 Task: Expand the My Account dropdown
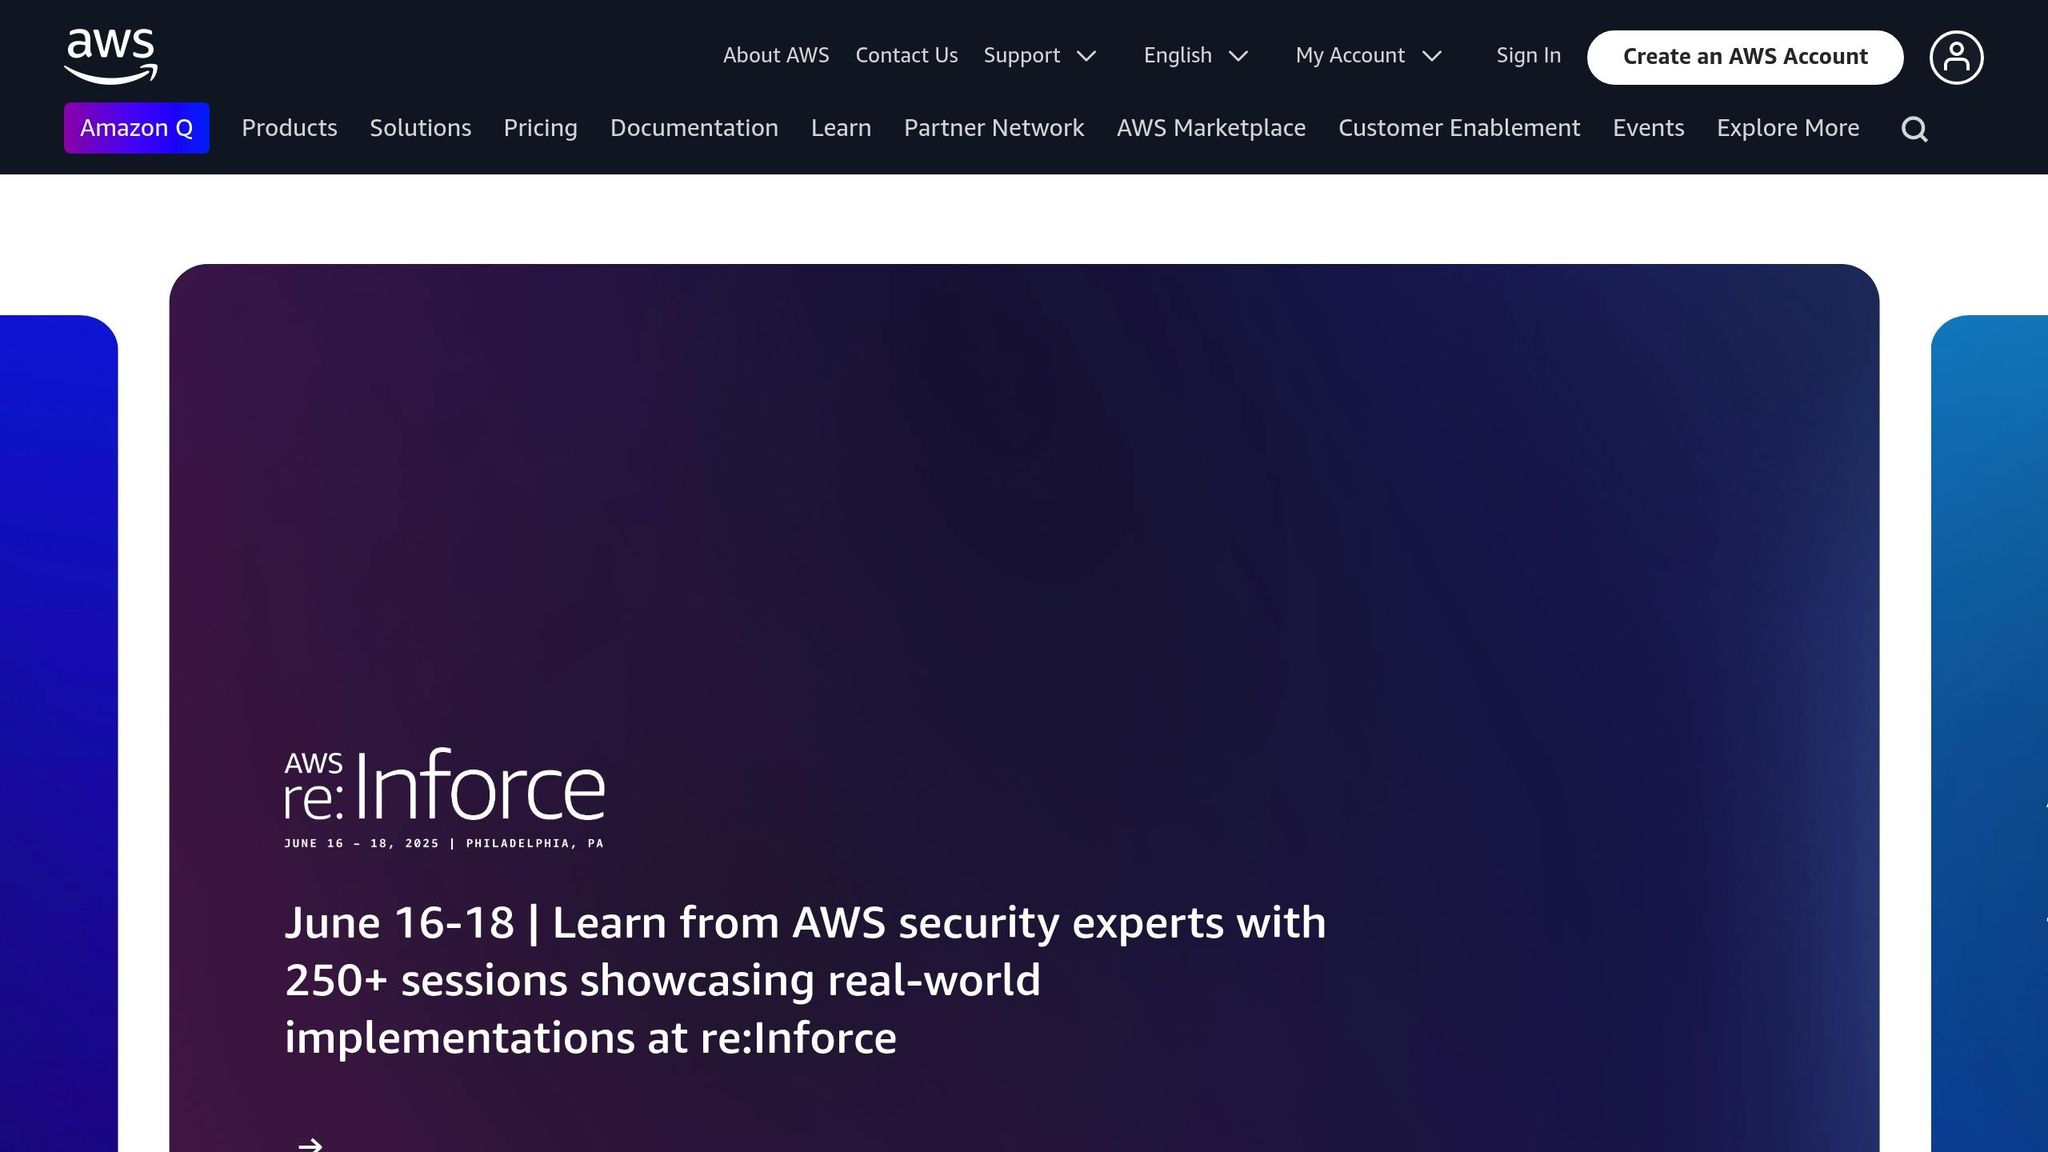pyautogui.click(x=1368, y=56)
